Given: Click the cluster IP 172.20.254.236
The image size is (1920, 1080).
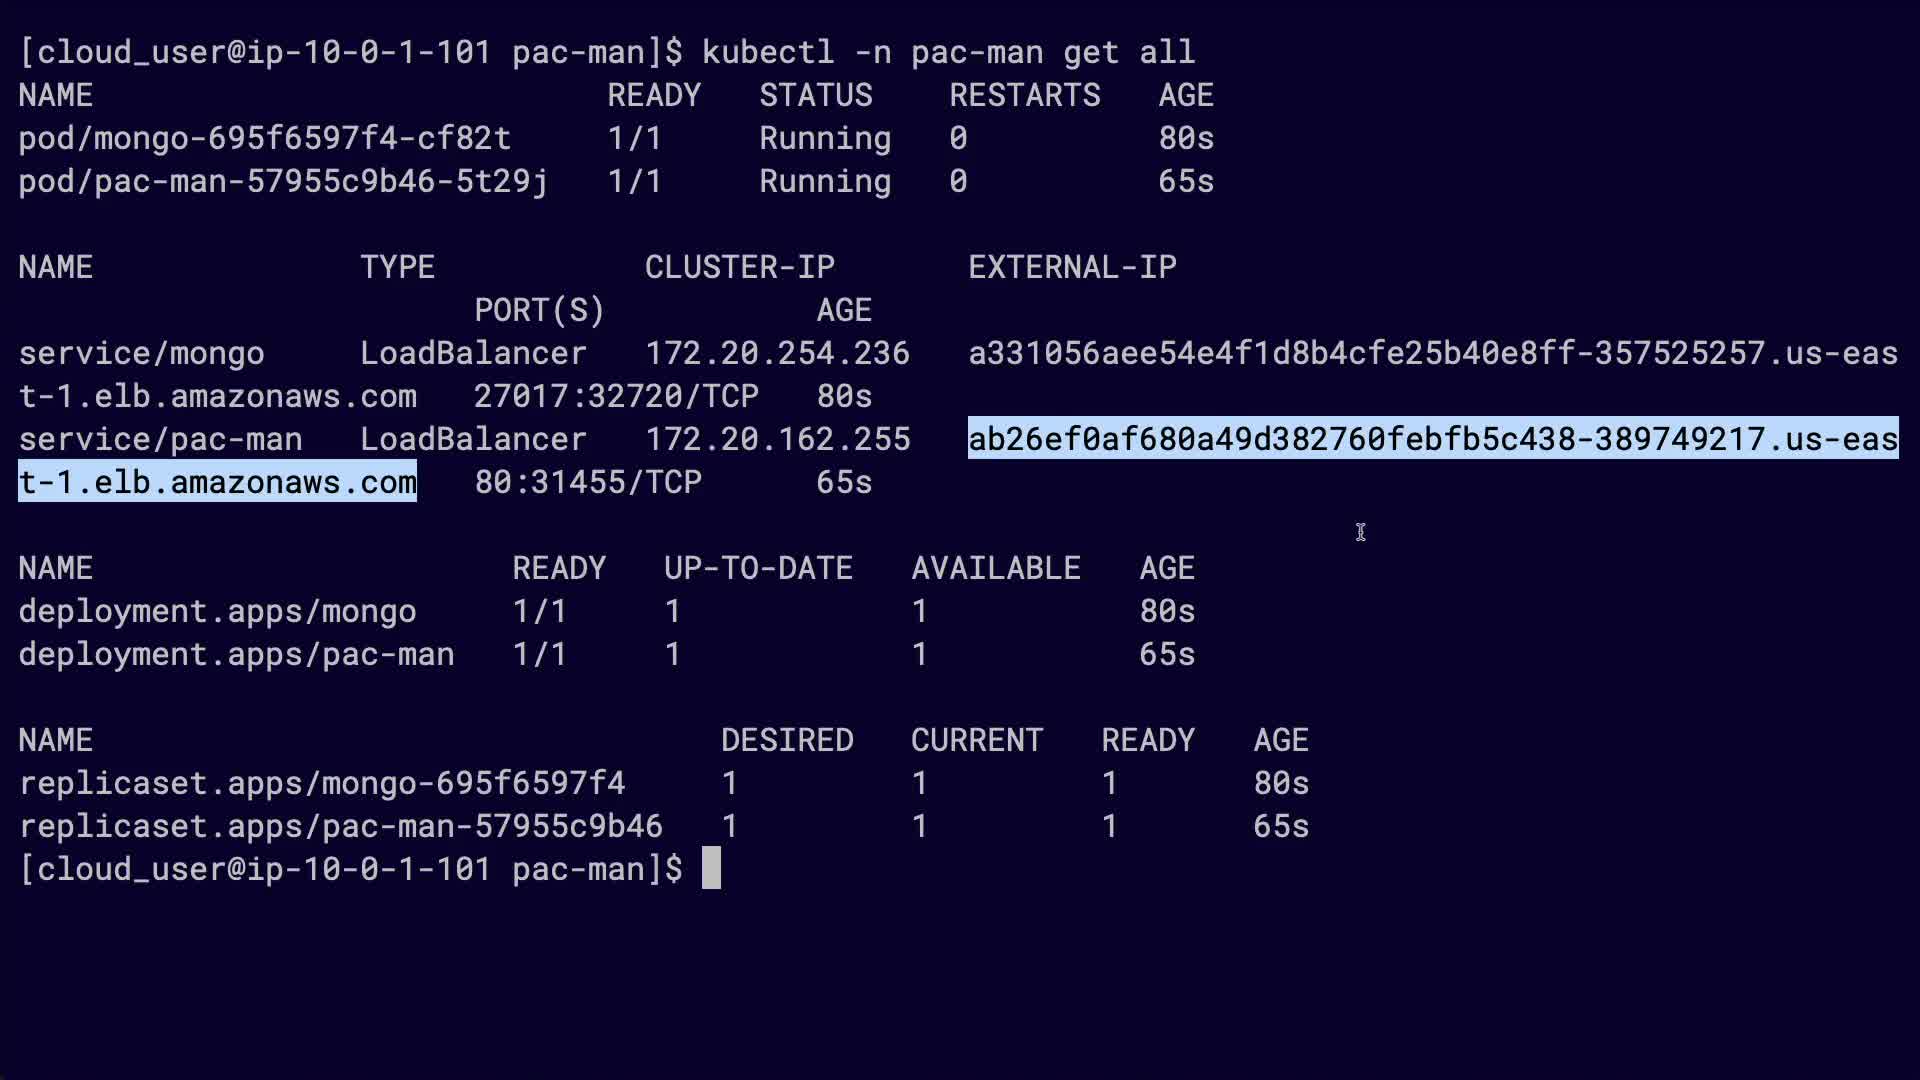Looking at the screenshot, I should [x=777, y=353].
